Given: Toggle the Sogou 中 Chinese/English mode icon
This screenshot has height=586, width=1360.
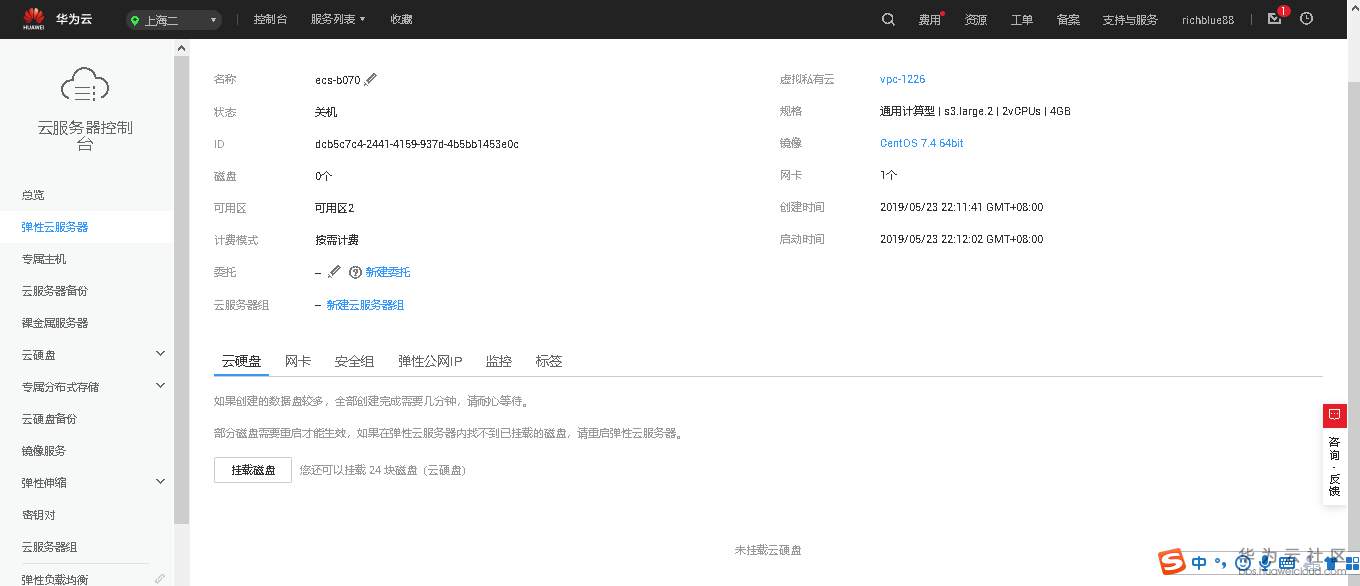Looking at the screenshot, I should click(1199, 563).
